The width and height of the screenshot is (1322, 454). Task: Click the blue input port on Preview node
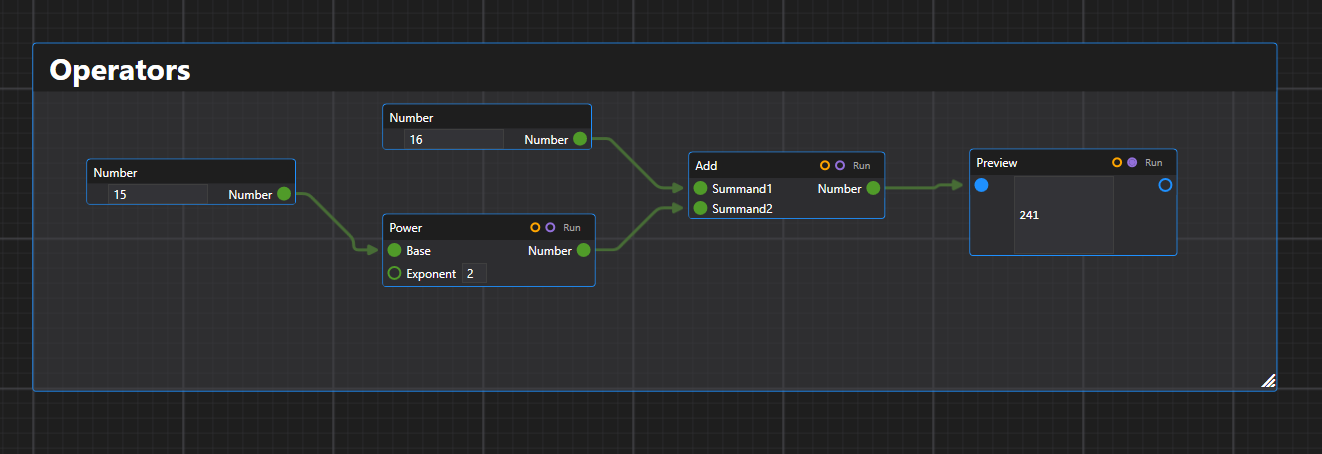click(x=981, y=185)
